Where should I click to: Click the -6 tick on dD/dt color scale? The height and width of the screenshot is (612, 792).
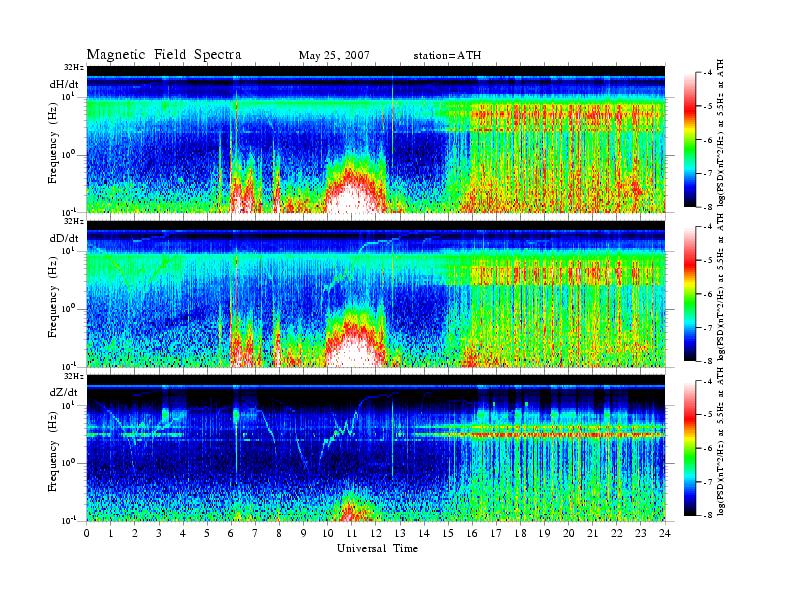coord(709,294)
